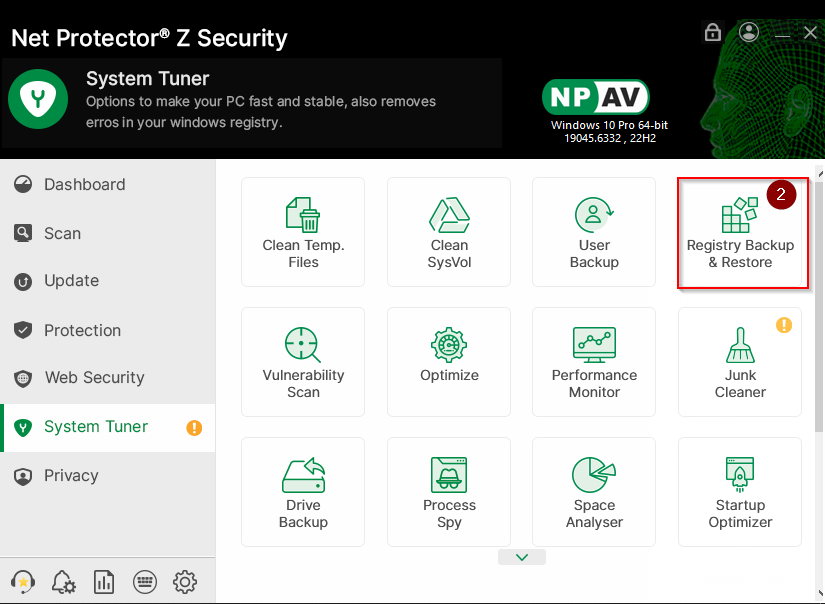Open the Privacy section in sidebar
The width and height of the screenshot is (825, 604).
pos(71,475)
